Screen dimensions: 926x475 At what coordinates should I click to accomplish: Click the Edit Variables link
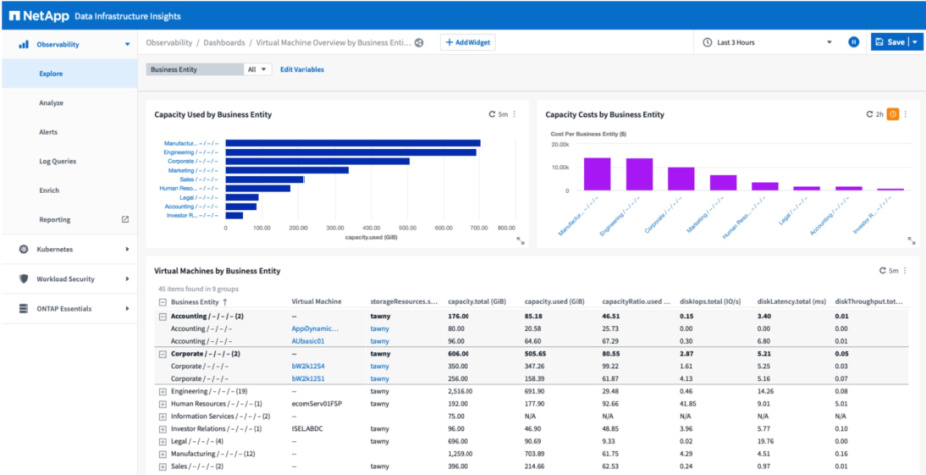(x=302, y=69)
